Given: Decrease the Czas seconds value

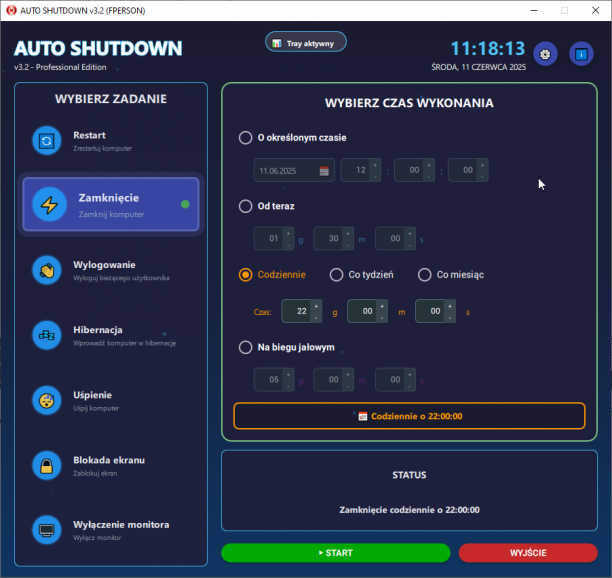Looking at the screenshot, I should point(450,317).
